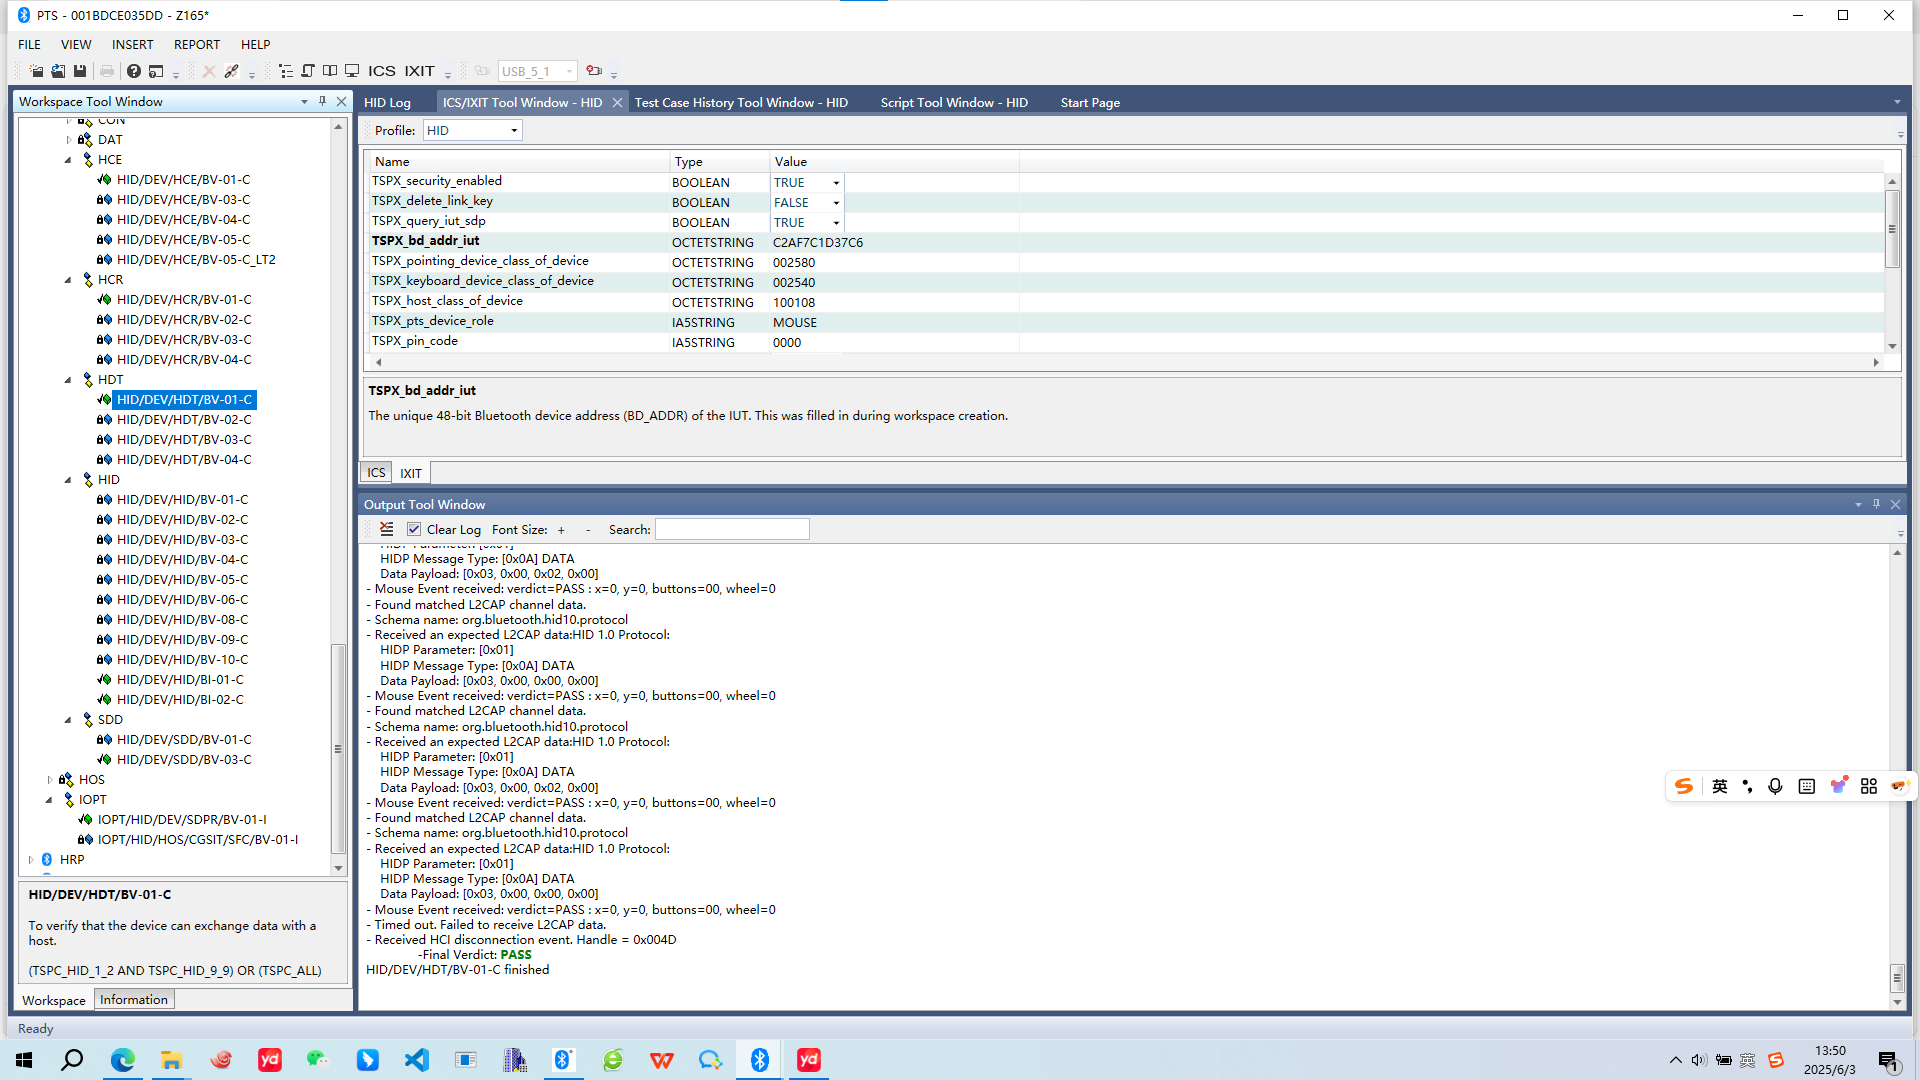Click the Open Workspace toolbar icon

pos(58,71)
